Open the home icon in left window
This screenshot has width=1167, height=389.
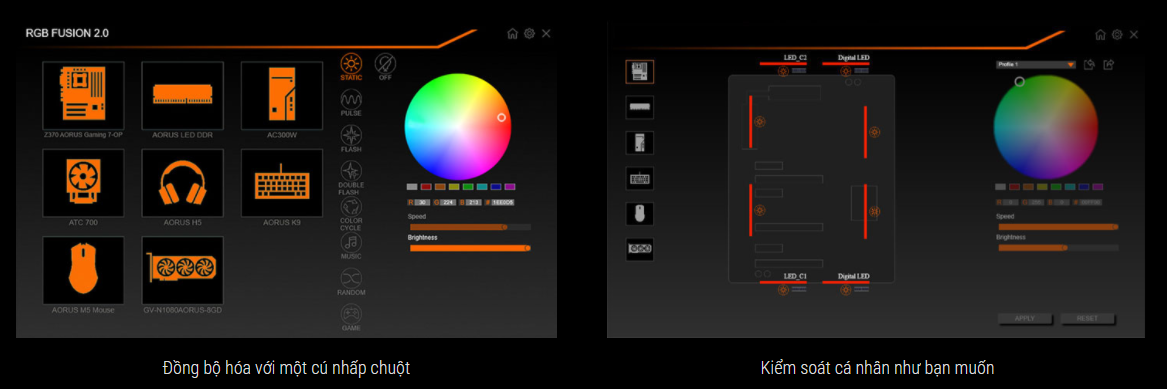(512, 33)
